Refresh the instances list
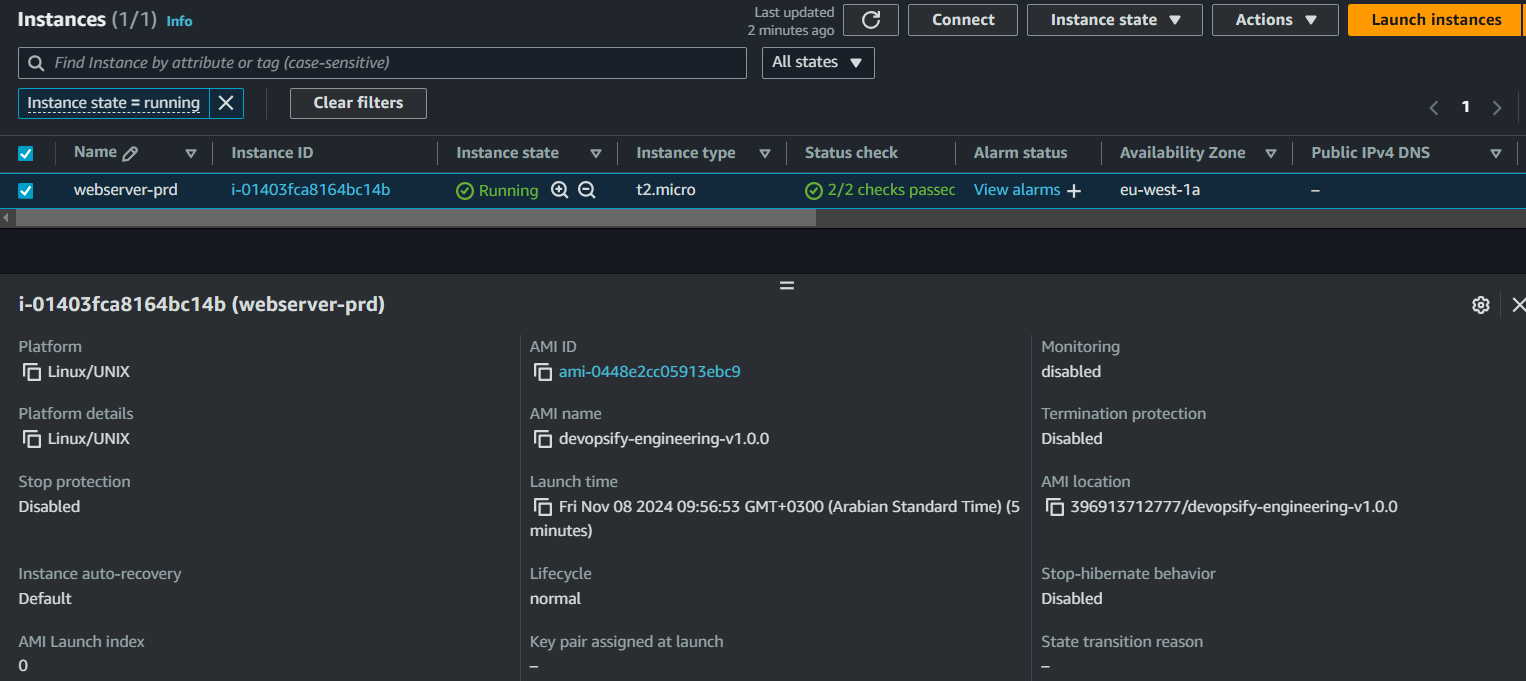The width and height of the screenshot is (1526, 681). [871, 20]
